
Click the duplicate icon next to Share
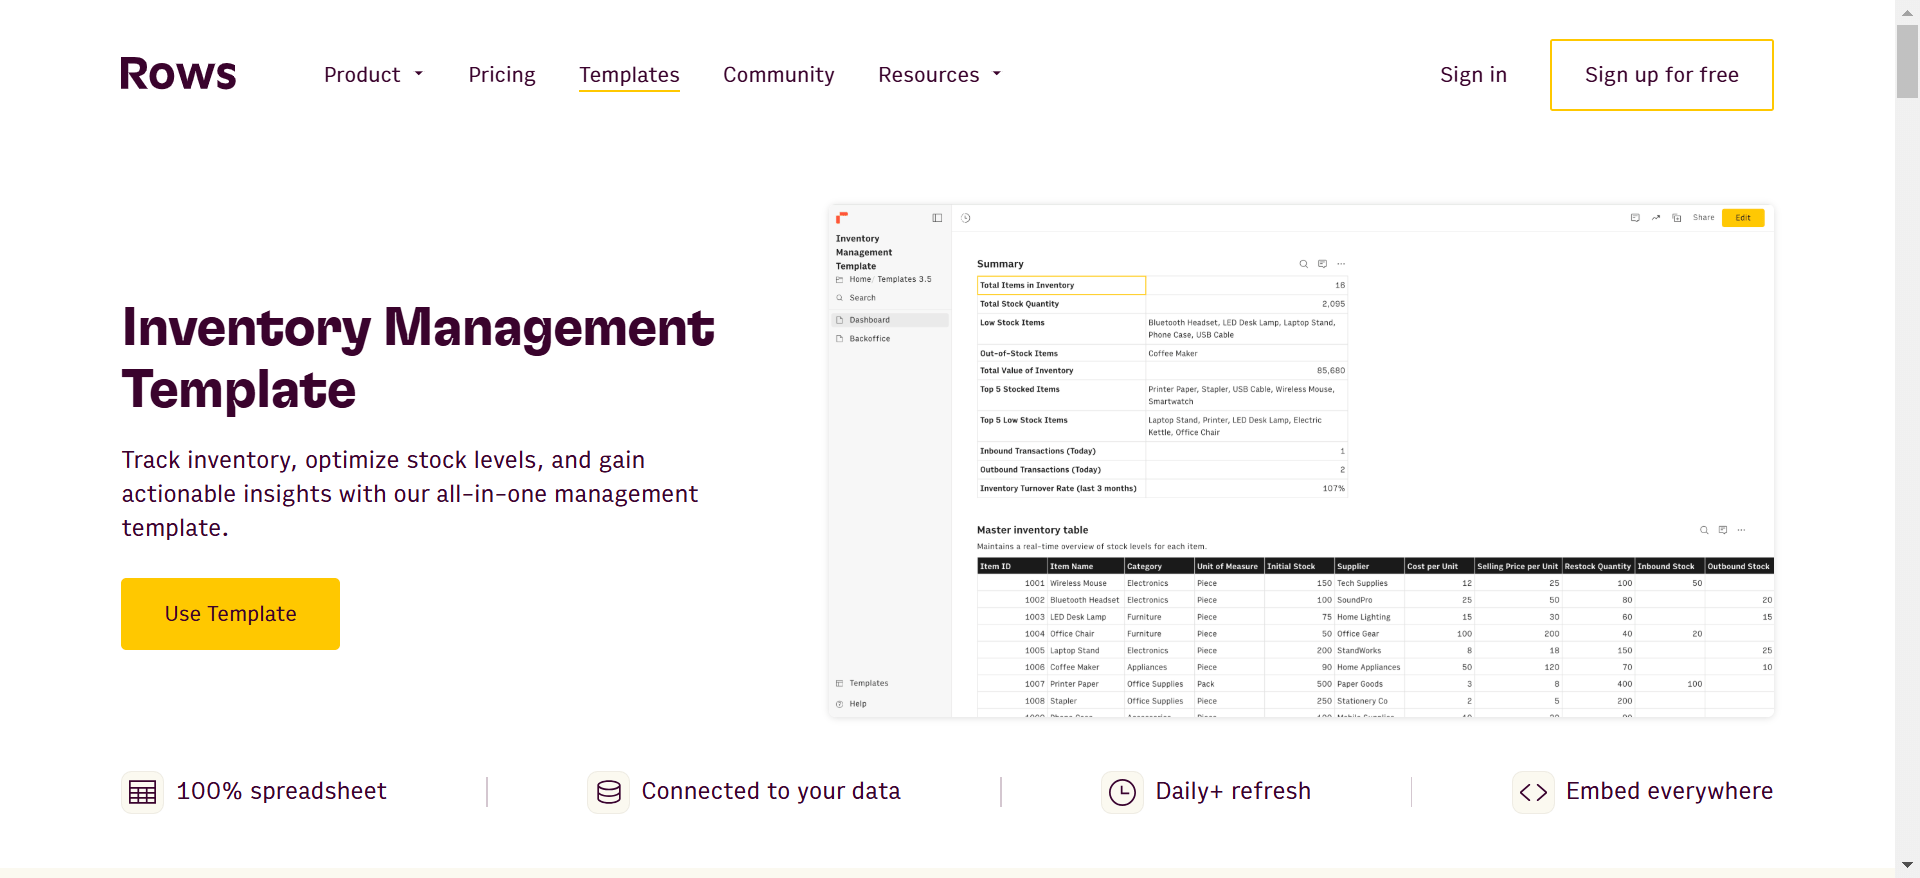1677,217
